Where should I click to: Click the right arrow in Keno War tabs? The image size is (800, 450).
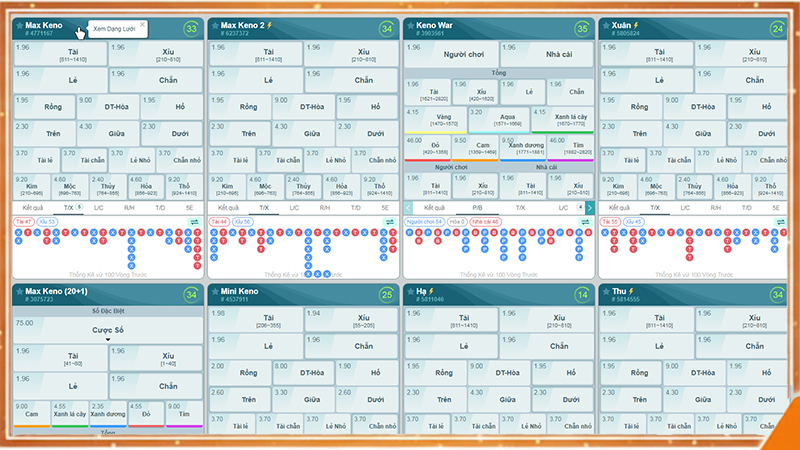coord(590,207)
